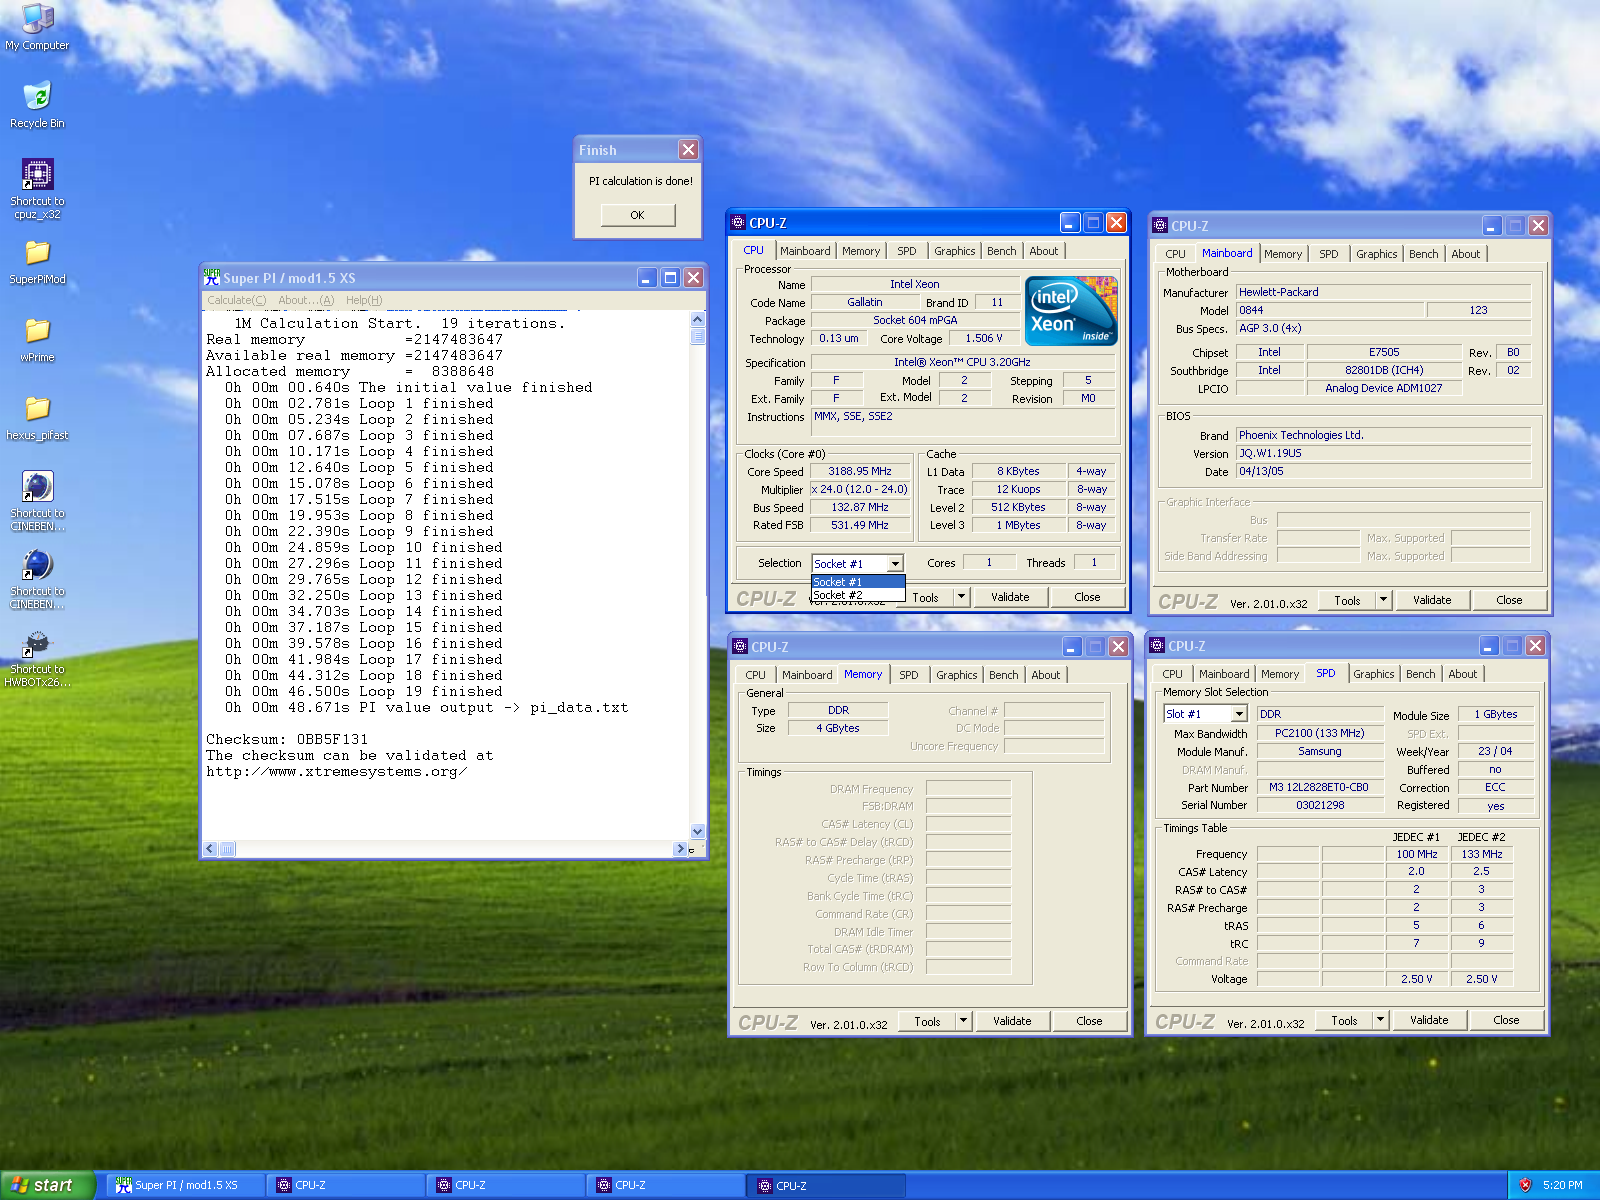Click the Super PI title bar icon
Viewport: 1600px width, 1200px height.
pyautogui.click(x=211, y=277)
